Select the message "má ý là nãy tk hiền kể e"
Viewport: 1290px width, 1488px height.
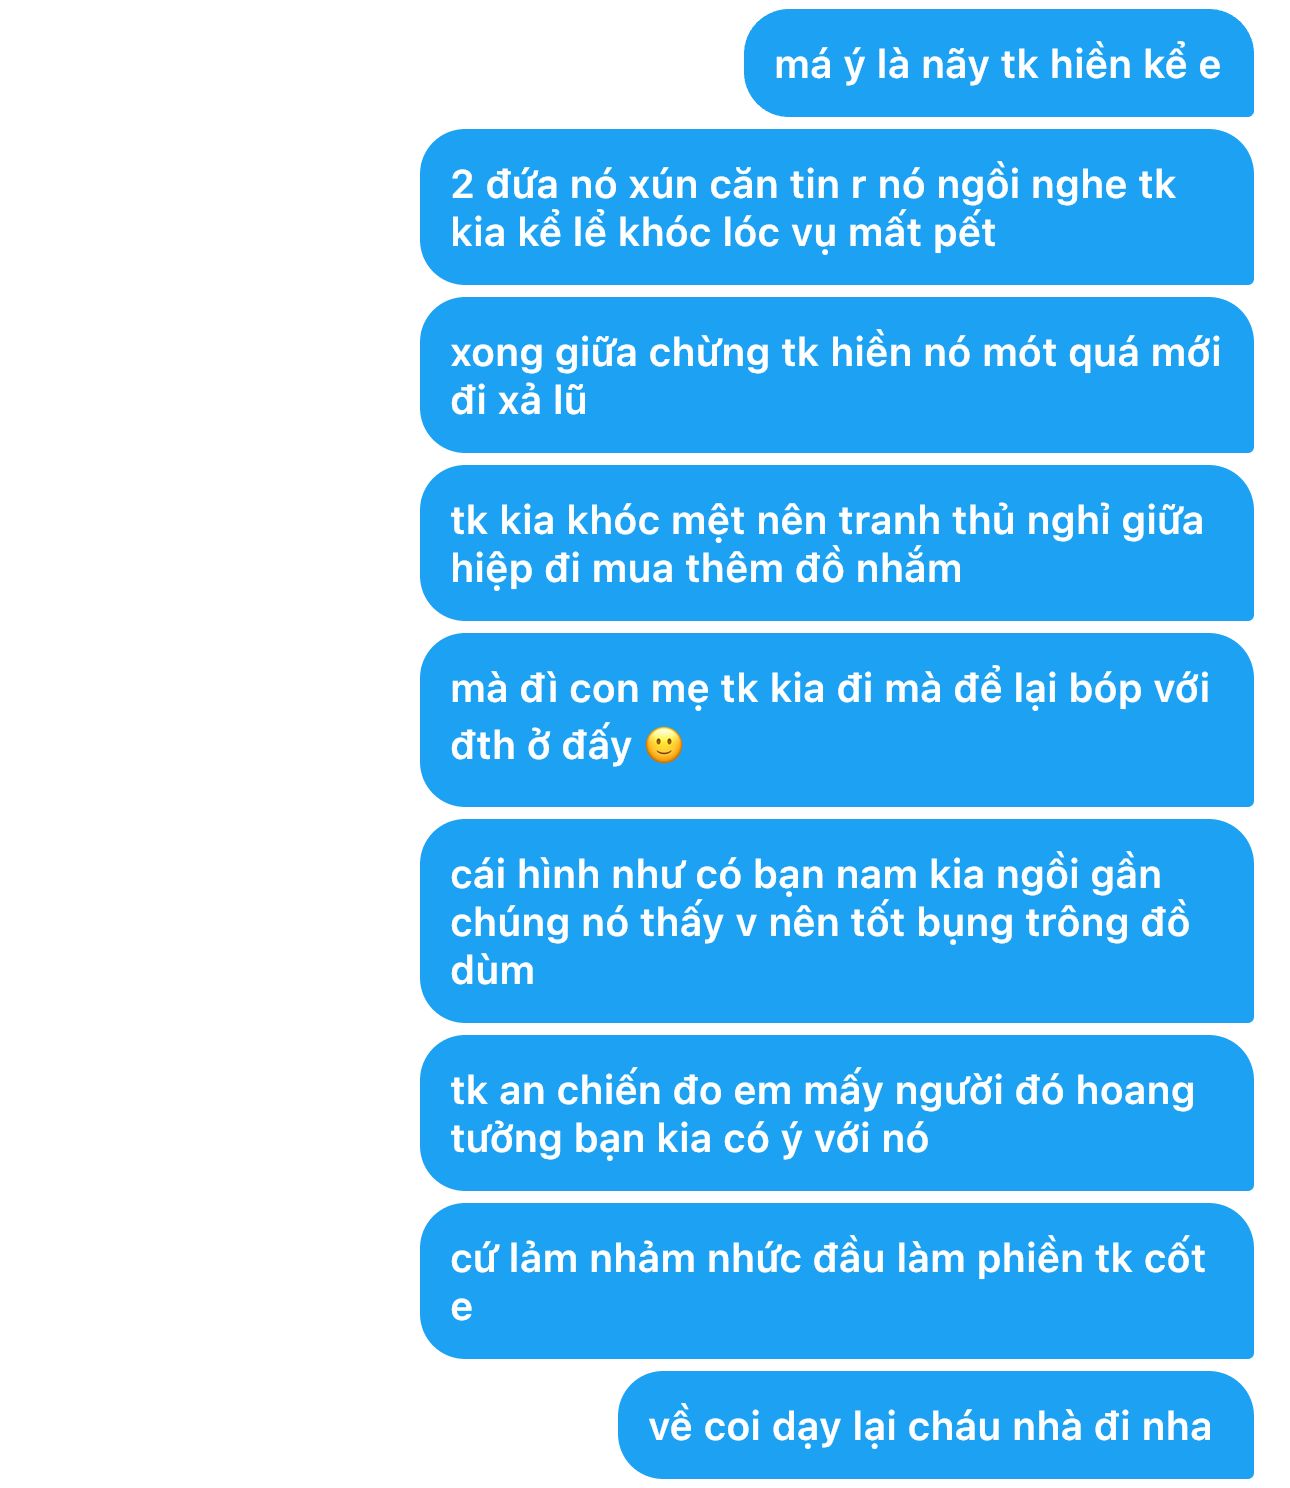click(x=998, y=64)
